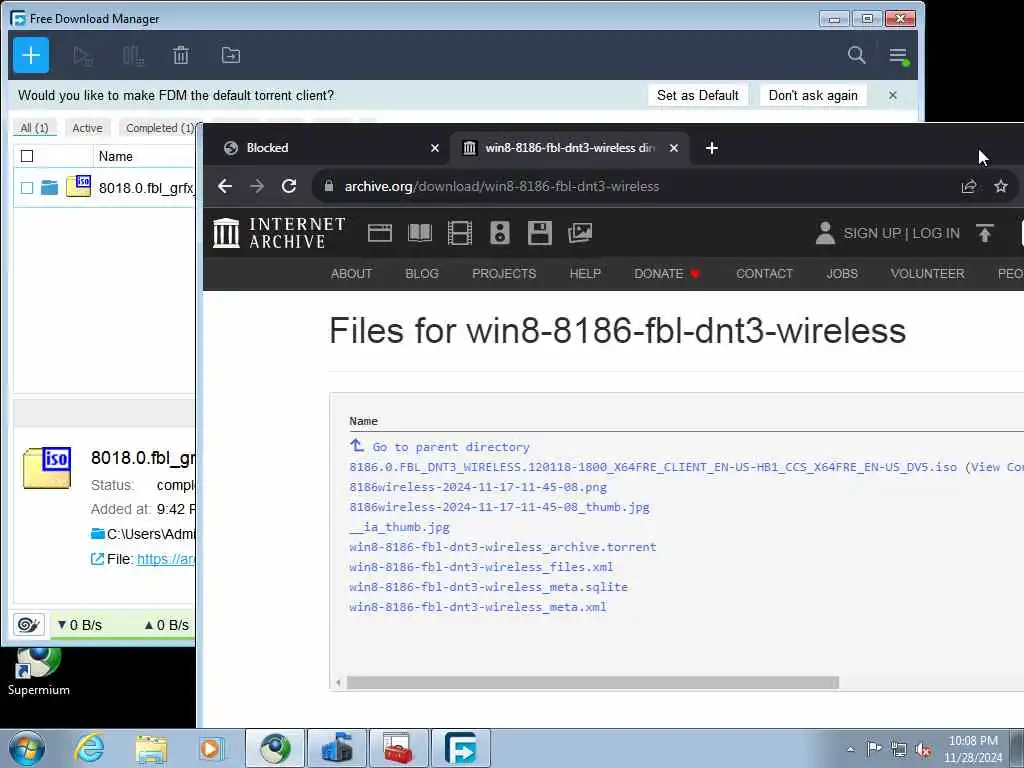Toggle select-all checkbox in FDM list header

tap(27, 156)
